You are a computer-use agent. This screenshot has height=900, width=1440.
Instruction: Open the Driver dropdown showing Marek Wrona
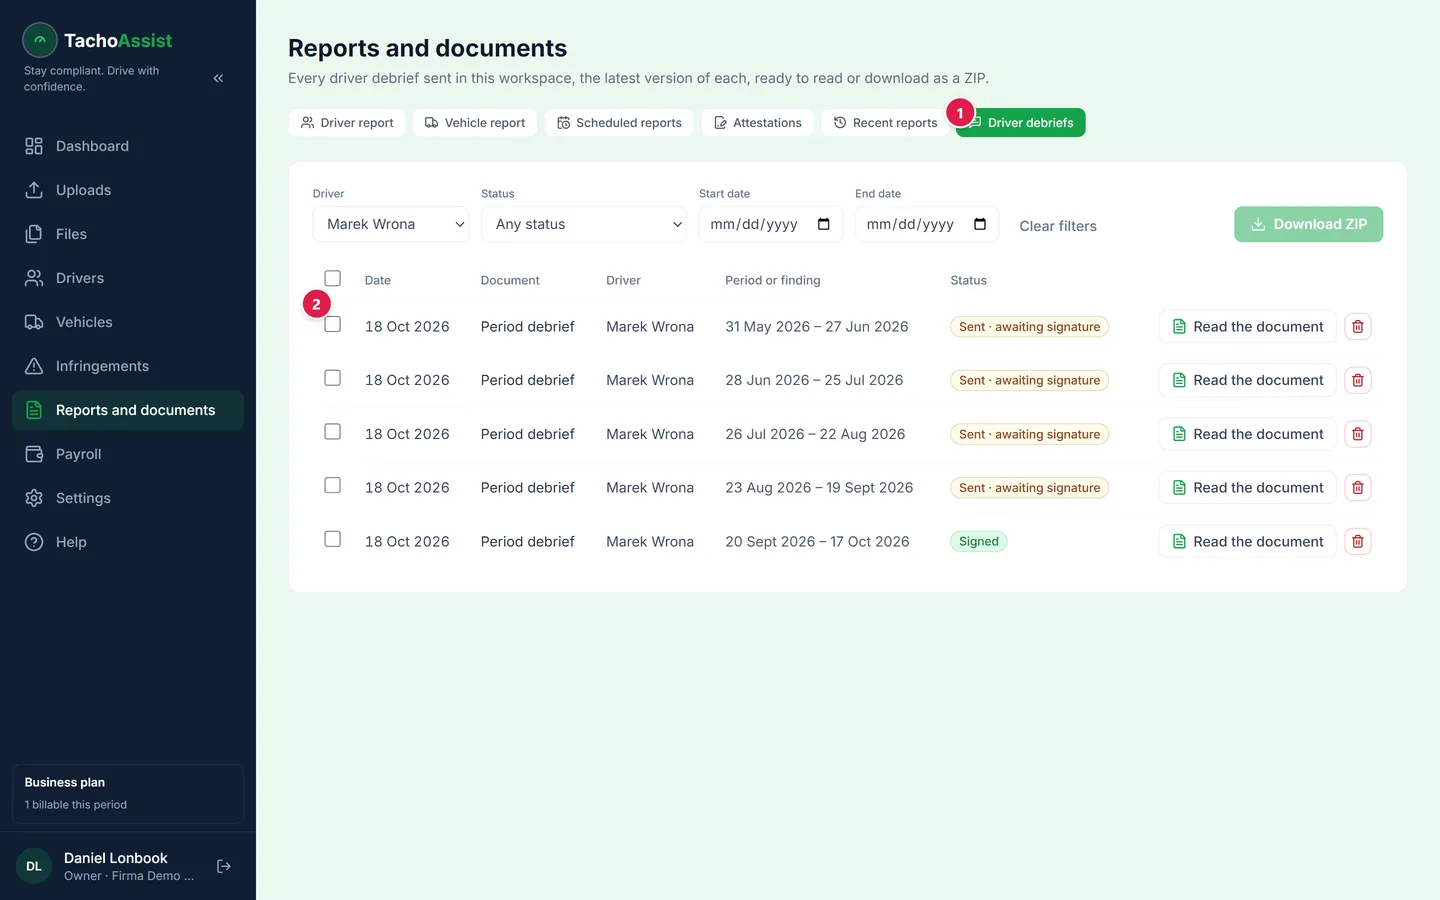(x=391, y=224)
